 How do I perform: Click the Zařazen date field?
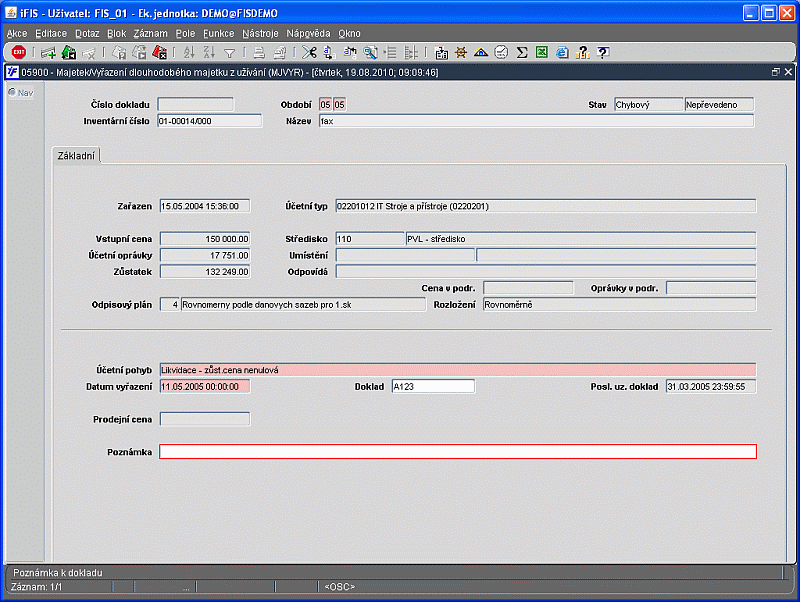[x=205, y=206]
